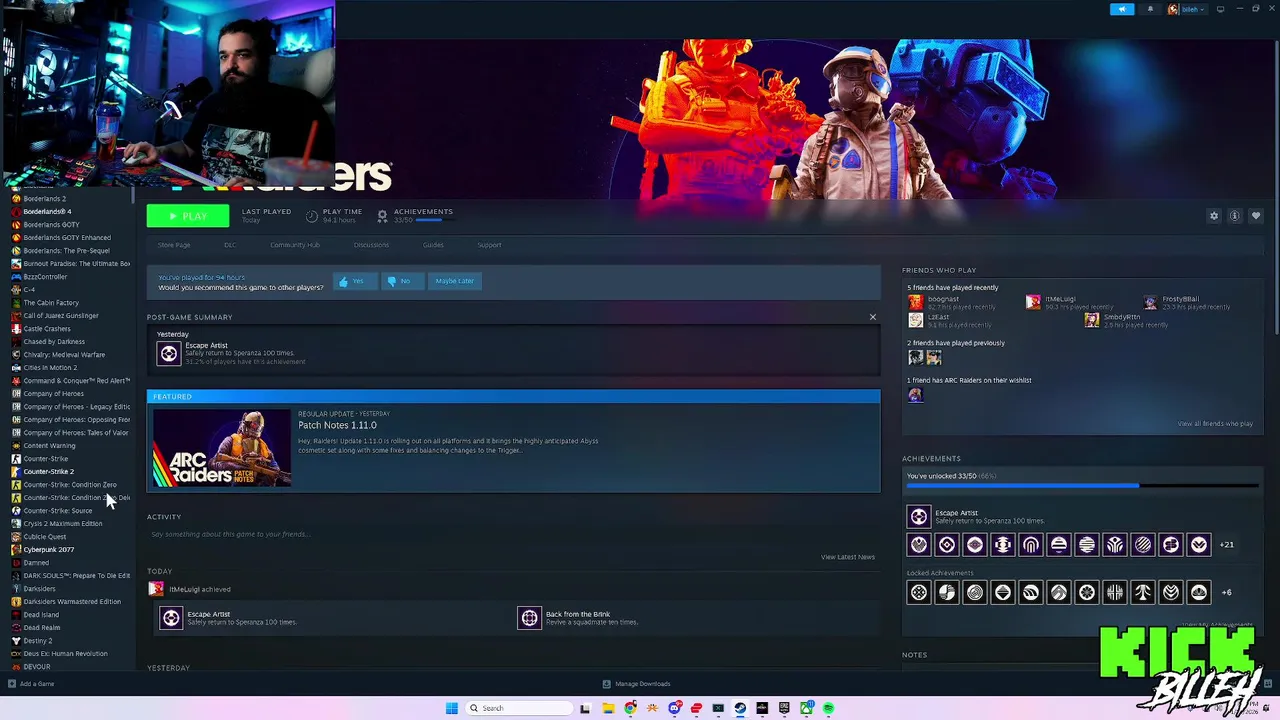Open the announcements megaphone button

1122,9
